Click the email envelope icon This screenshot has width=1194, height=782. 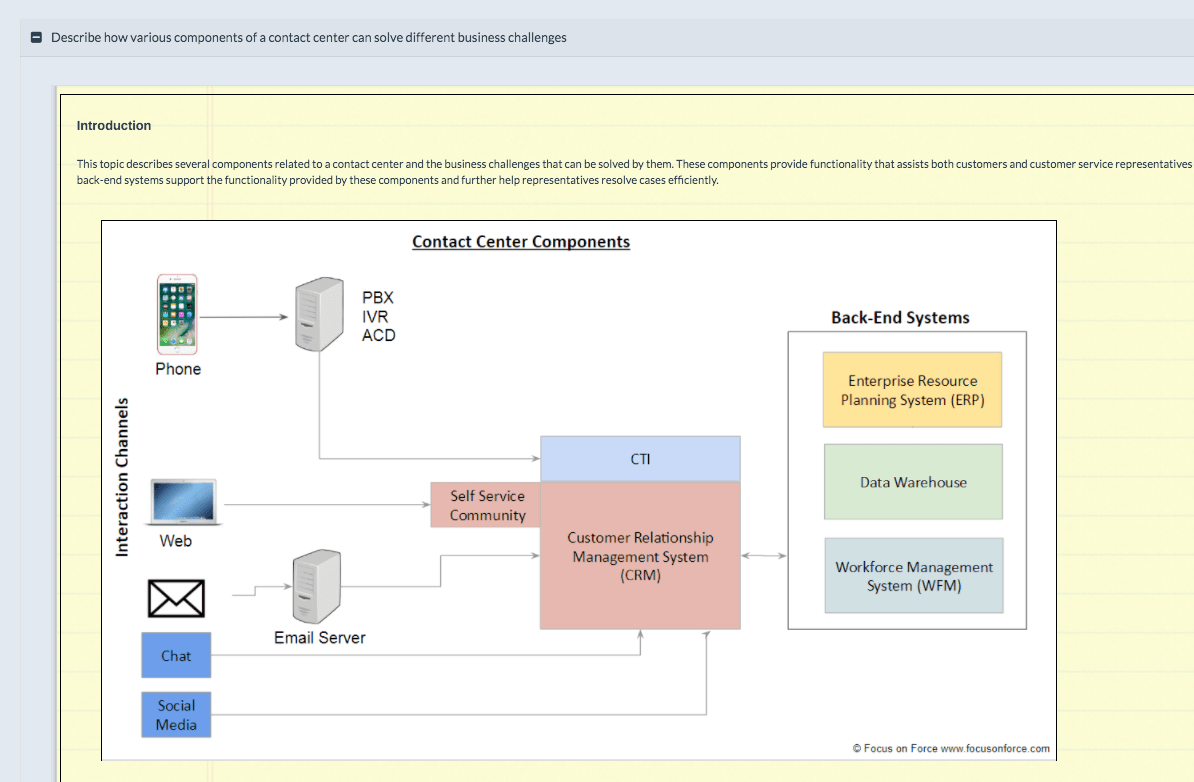(176, 598)
